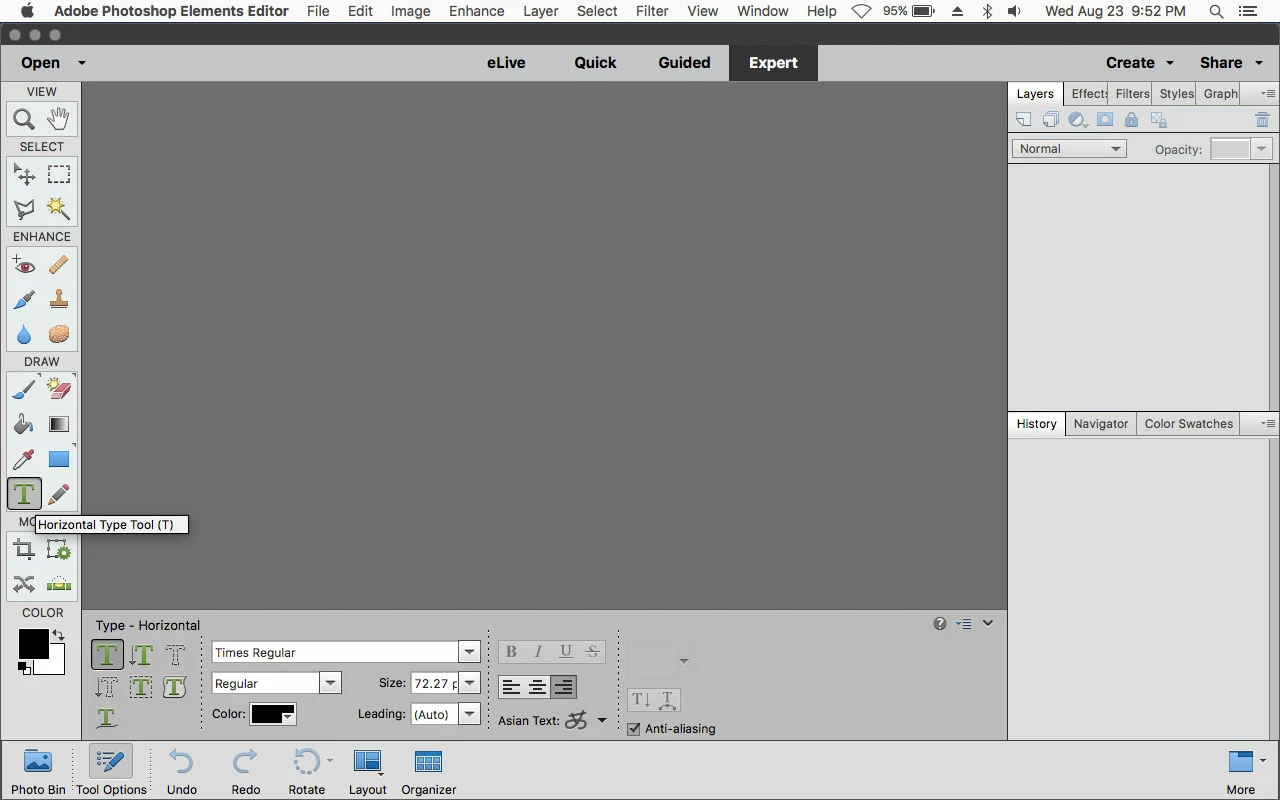
Task: Toggle underline formatting
Action: [565, 652]
